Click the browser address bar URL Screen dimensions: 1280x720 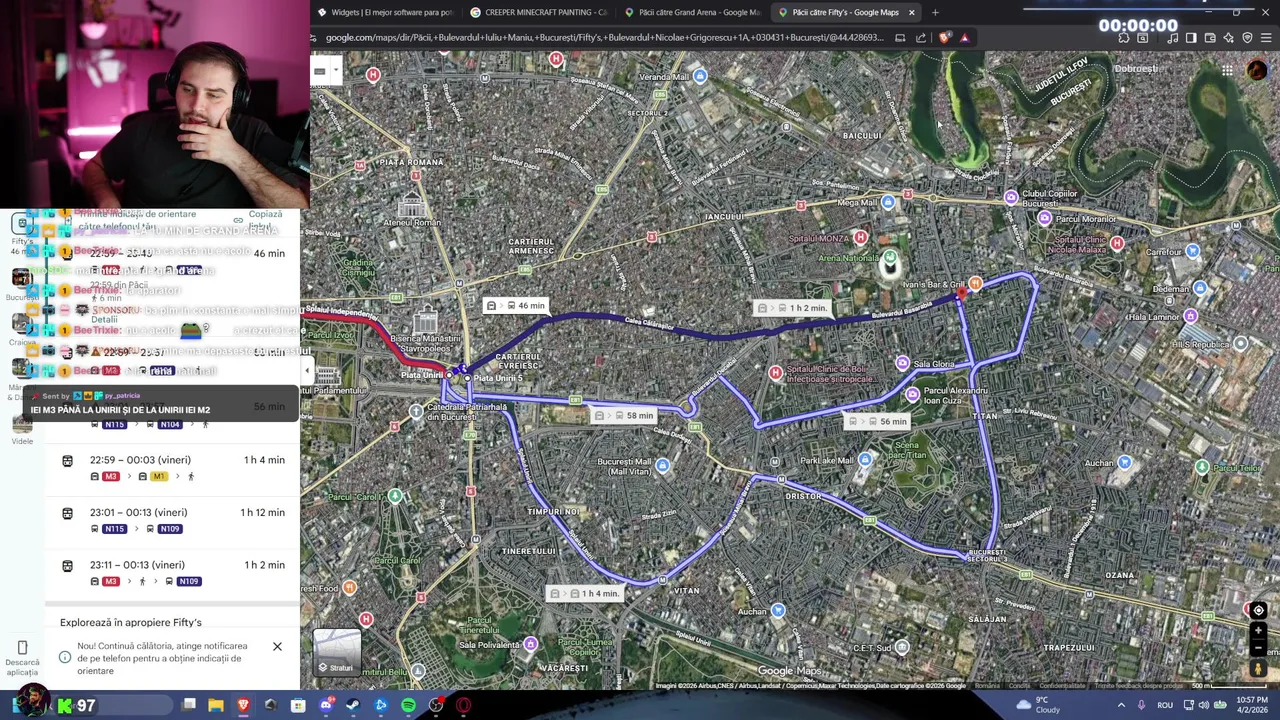click(x=604, y=38)
